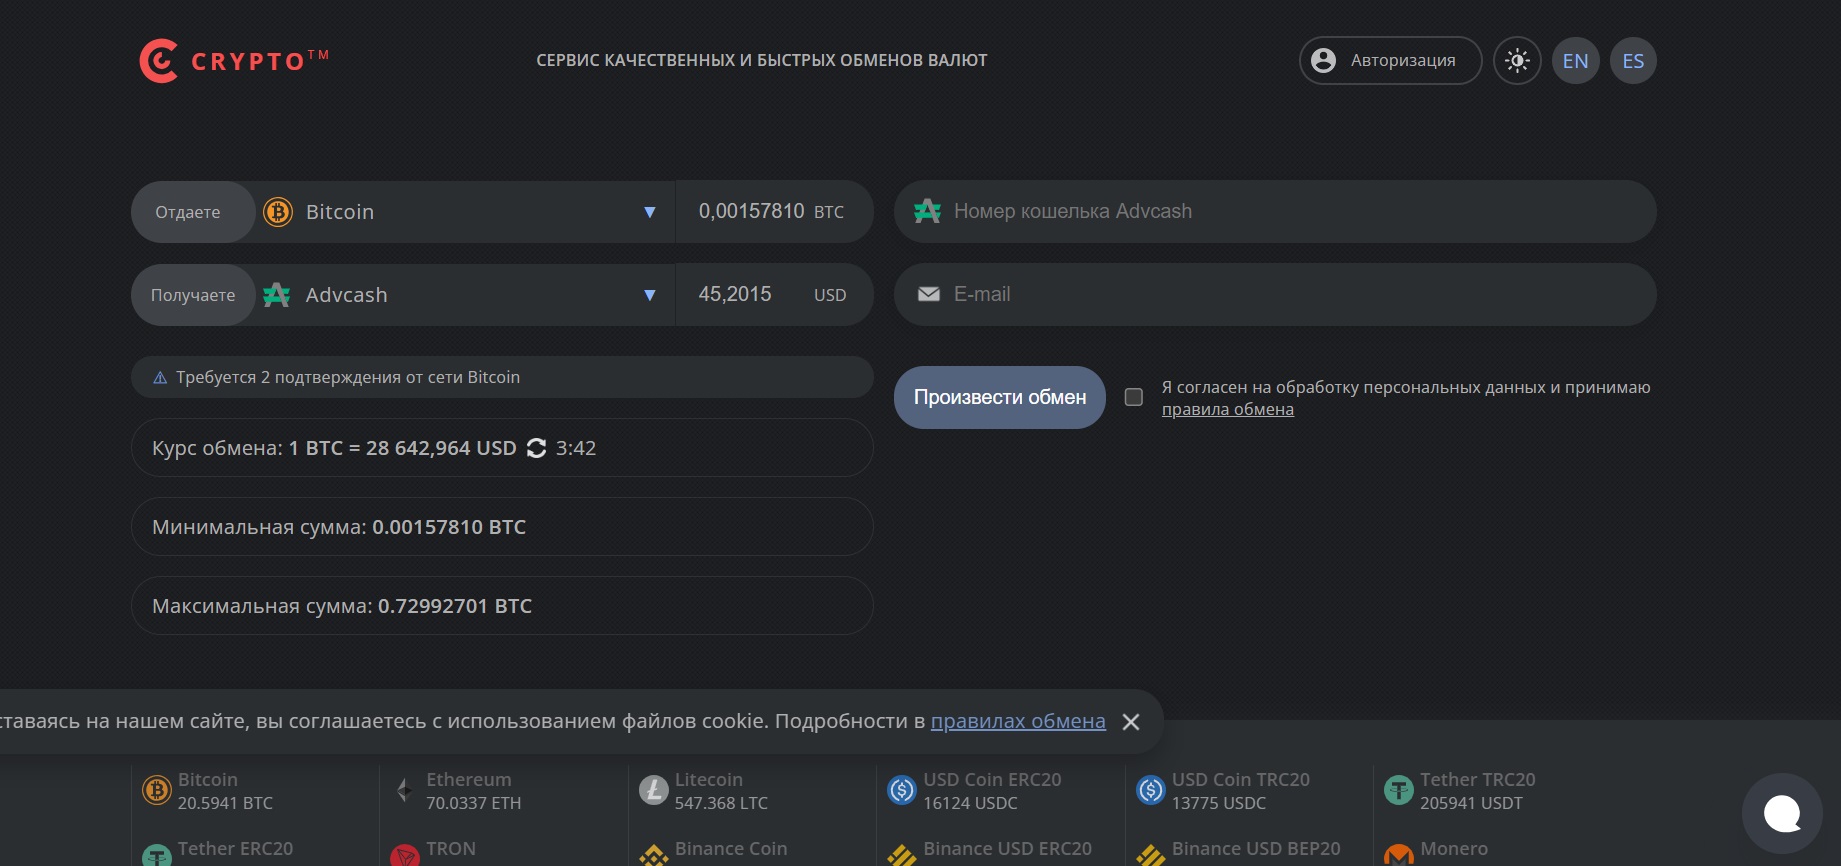Click the Binance USD ERC20 reserve icon
The width and height of the screenshot is (1841, 866).
[902, 855]
